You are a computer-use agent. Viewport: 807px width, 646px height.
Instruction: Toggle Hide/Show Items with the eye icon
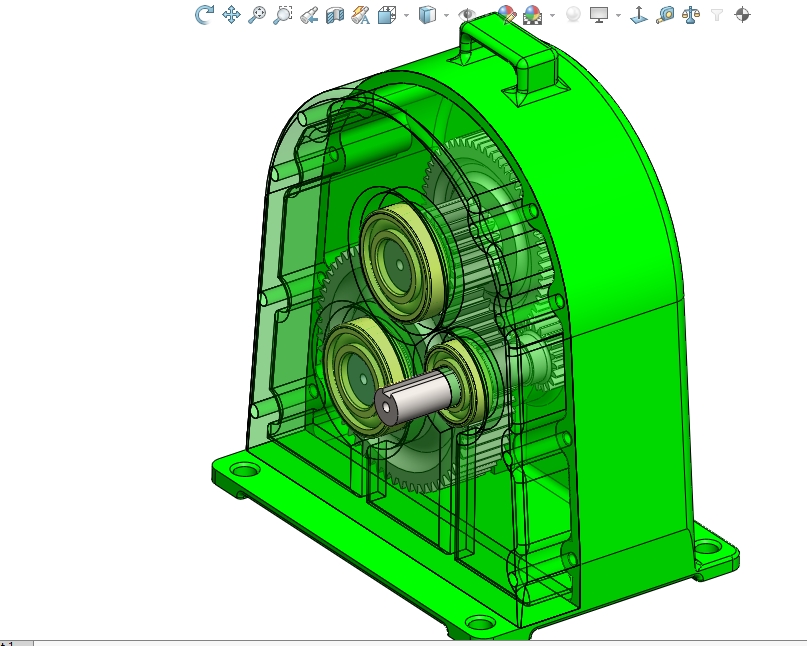pyautogui.click(x=467, y=14)
